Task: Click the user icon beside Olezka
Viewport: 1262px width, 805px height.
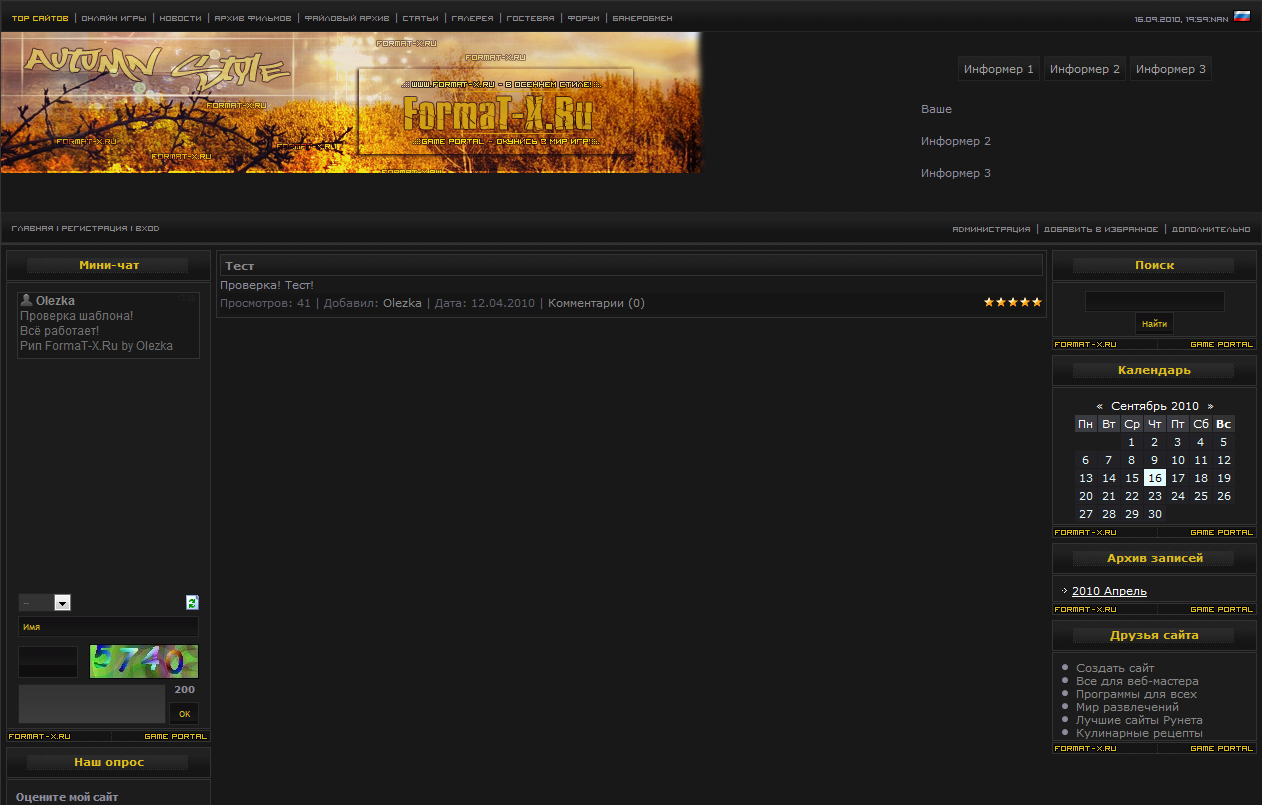Action: tap(26, 300)
